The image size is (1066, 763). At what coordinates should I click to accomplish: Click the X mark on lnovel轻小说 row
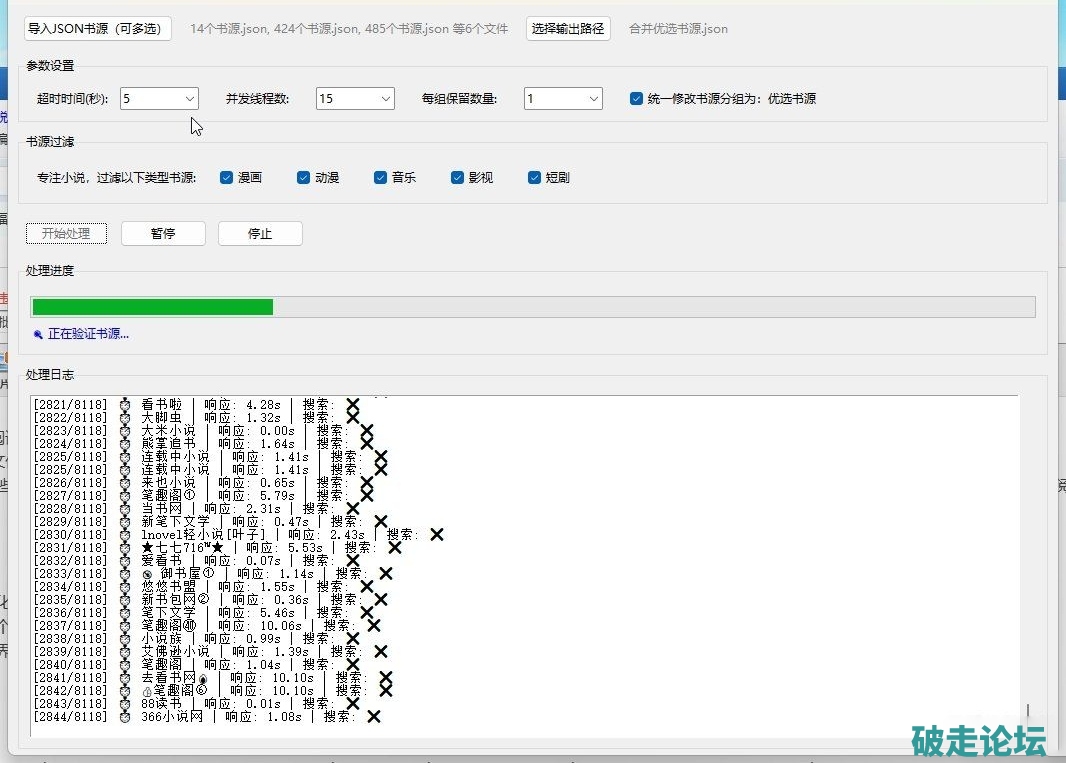(436, 535)
